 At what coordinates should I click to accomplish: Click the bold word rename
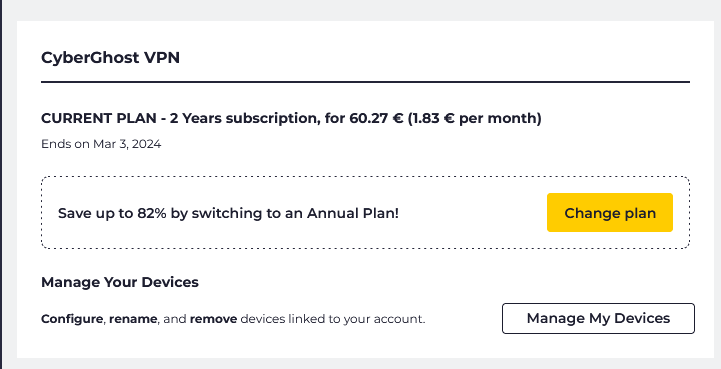pyautogui.click(x=133, y=319)
